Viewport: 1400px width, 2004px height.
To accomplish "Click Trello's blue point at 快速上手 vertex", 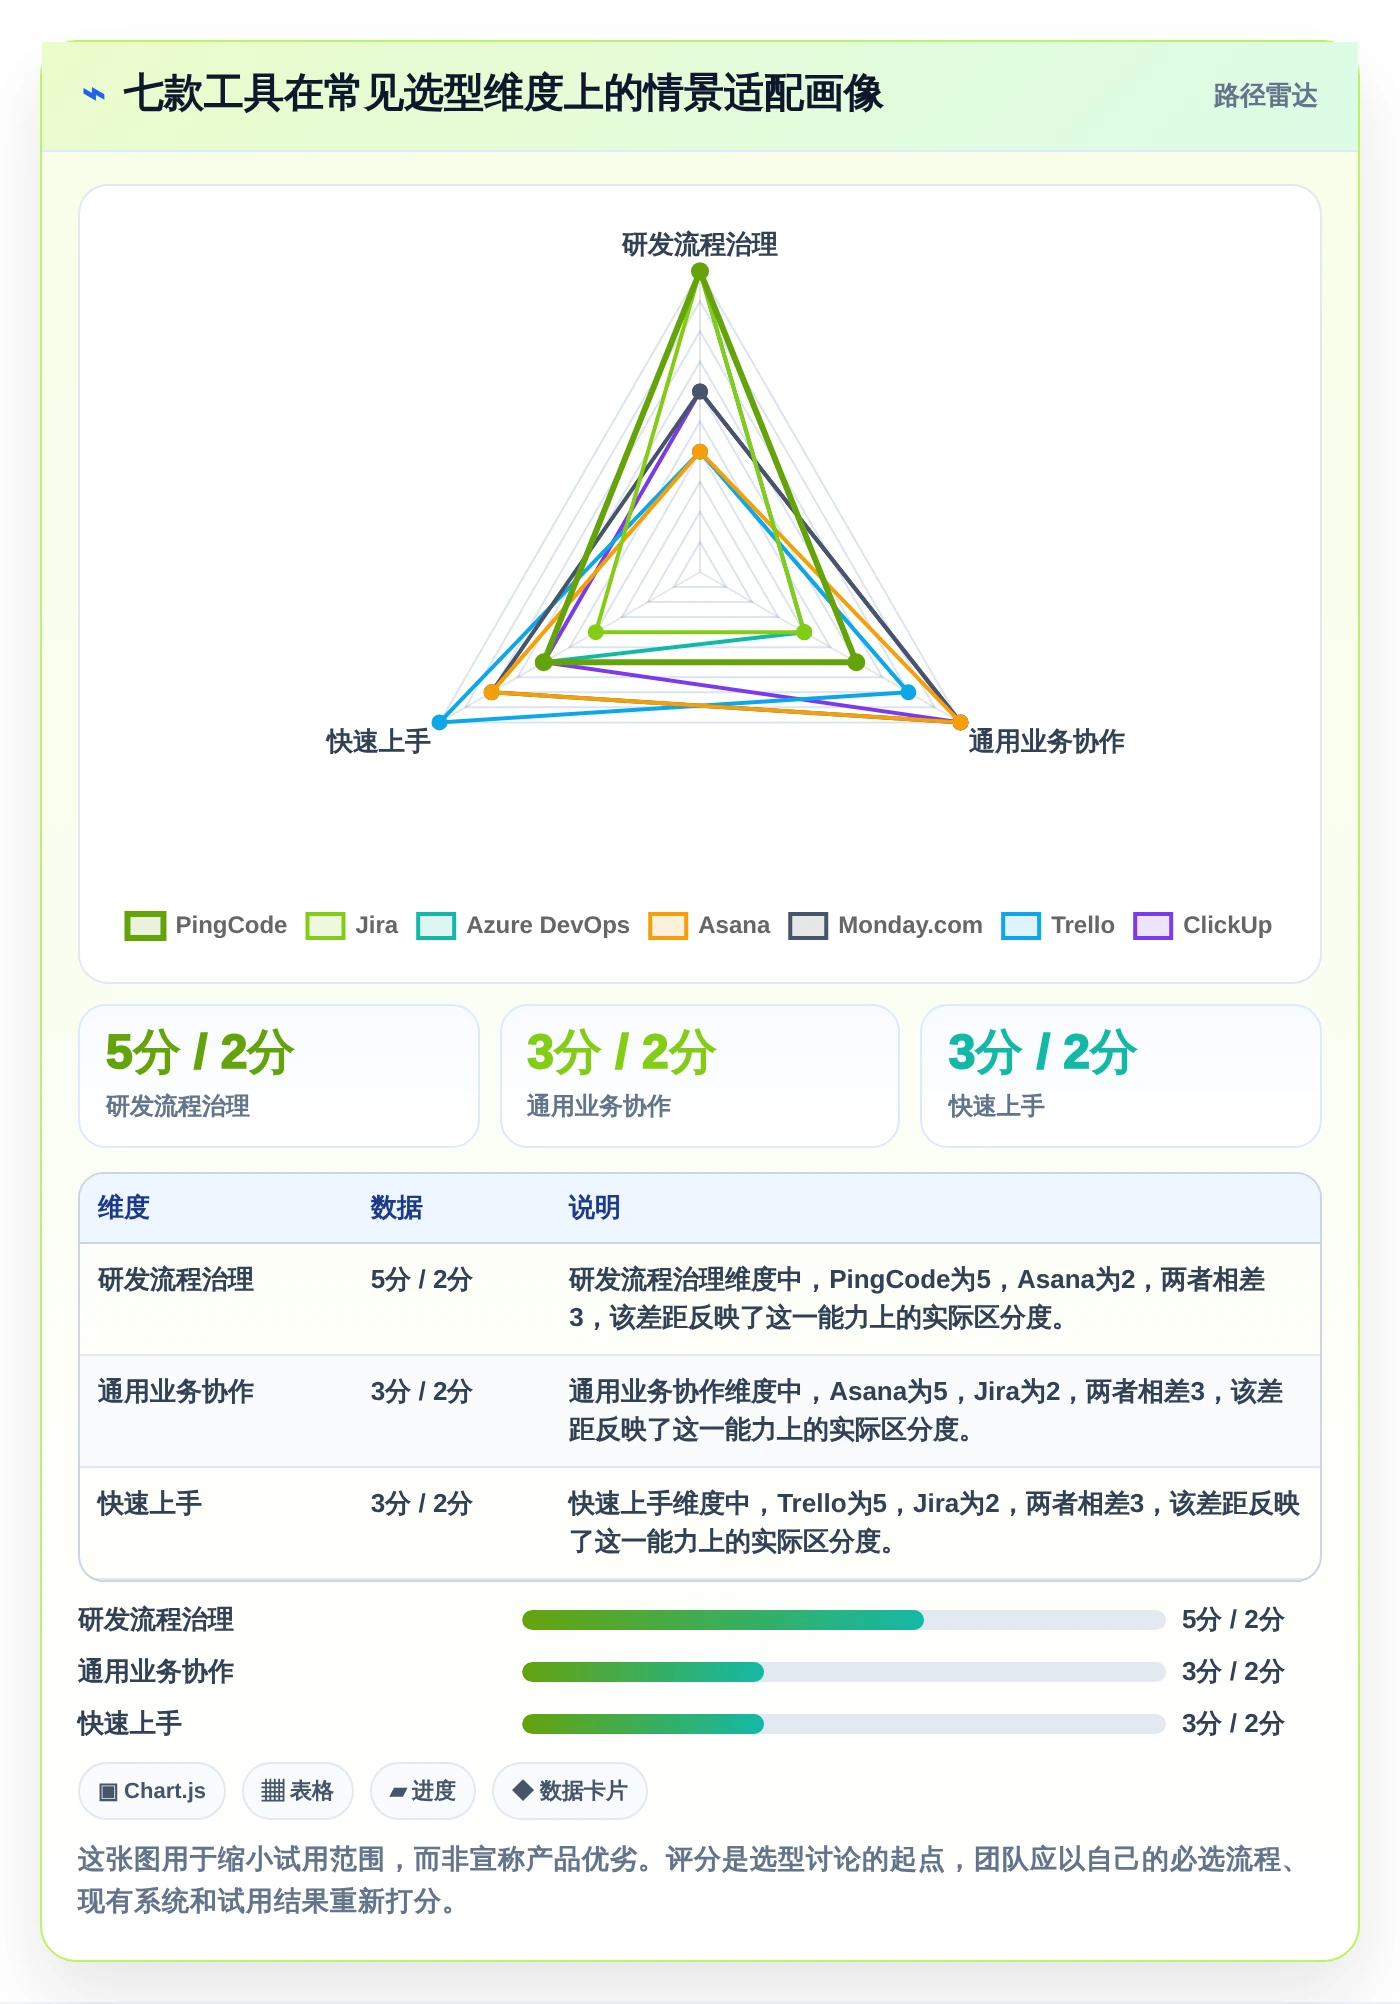I will (x=439, y=722).
